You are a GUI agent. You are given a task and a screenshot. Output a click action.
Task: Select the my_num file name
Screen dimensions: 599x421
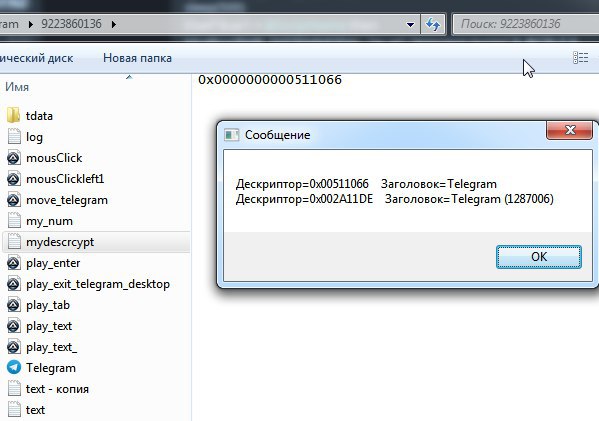point(49,221)
